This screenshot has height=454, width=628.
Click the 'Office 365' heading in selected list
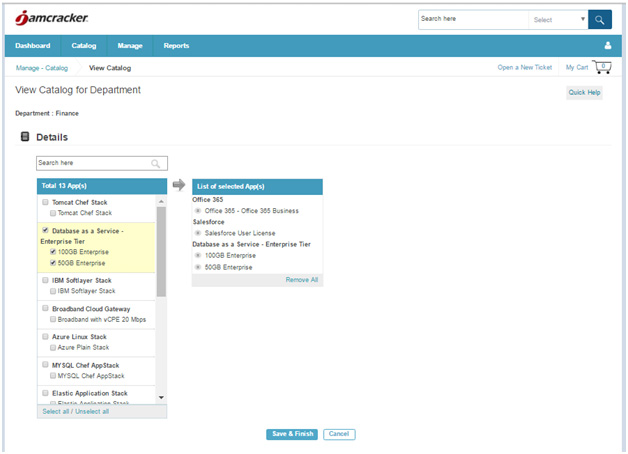(x=207, y=199)
